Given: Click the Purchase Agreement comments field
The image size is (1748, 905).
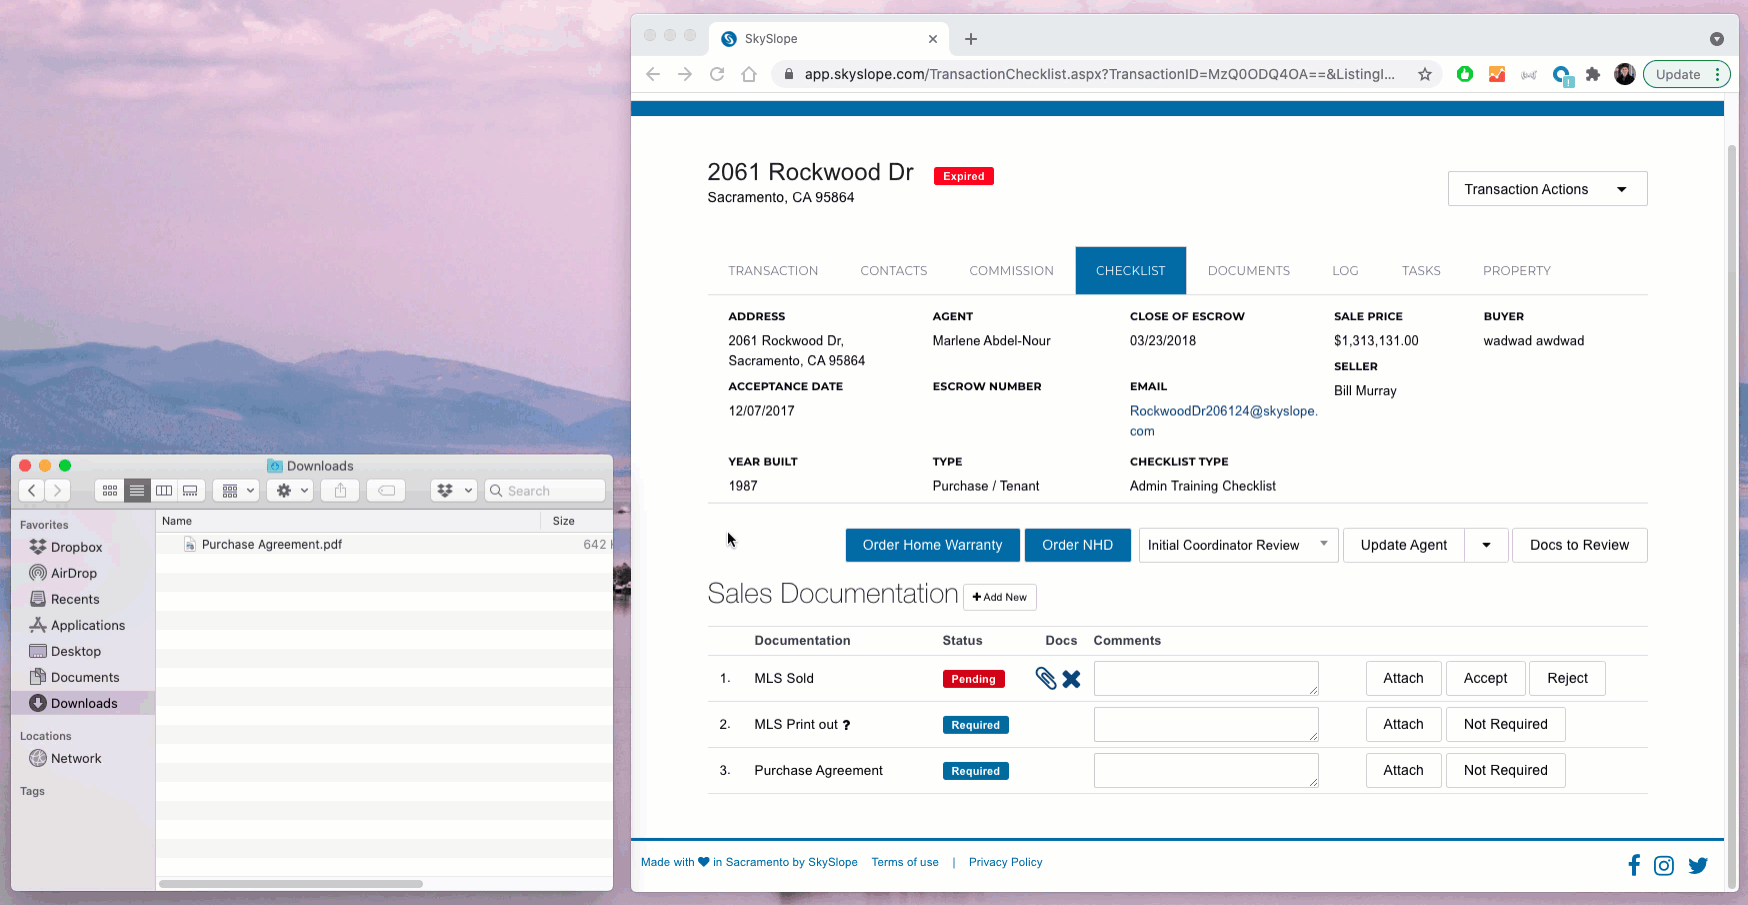Looking at the screenshot, I should pos(1206,770).
